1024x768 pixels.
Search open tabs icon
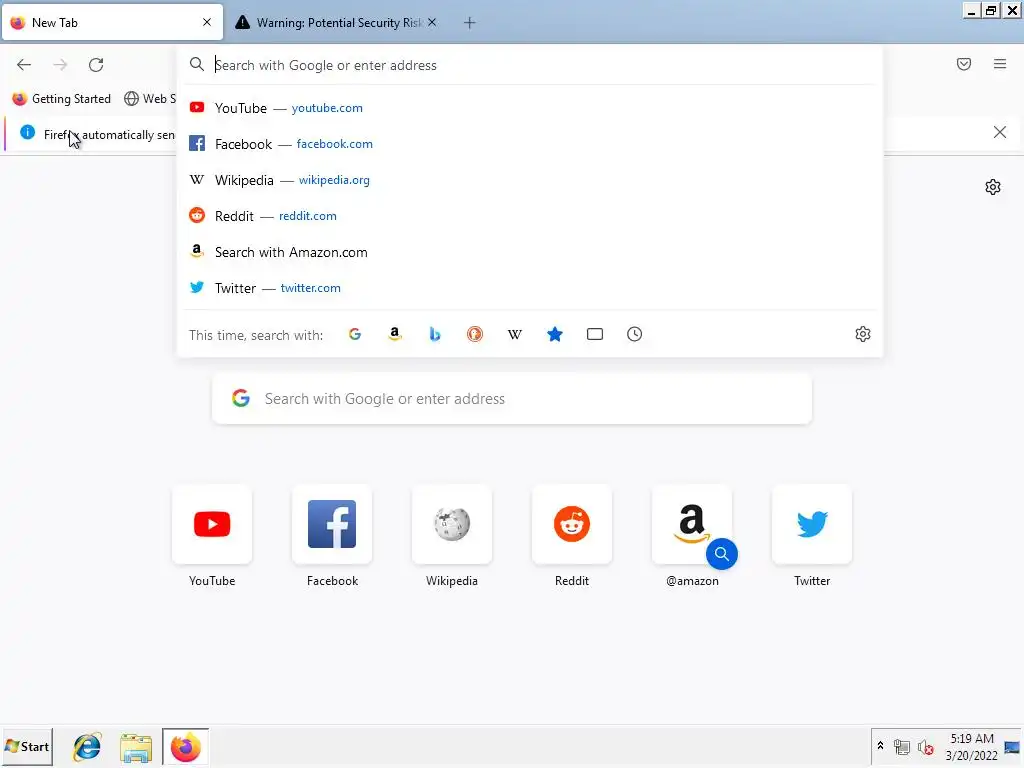[595, 334]
